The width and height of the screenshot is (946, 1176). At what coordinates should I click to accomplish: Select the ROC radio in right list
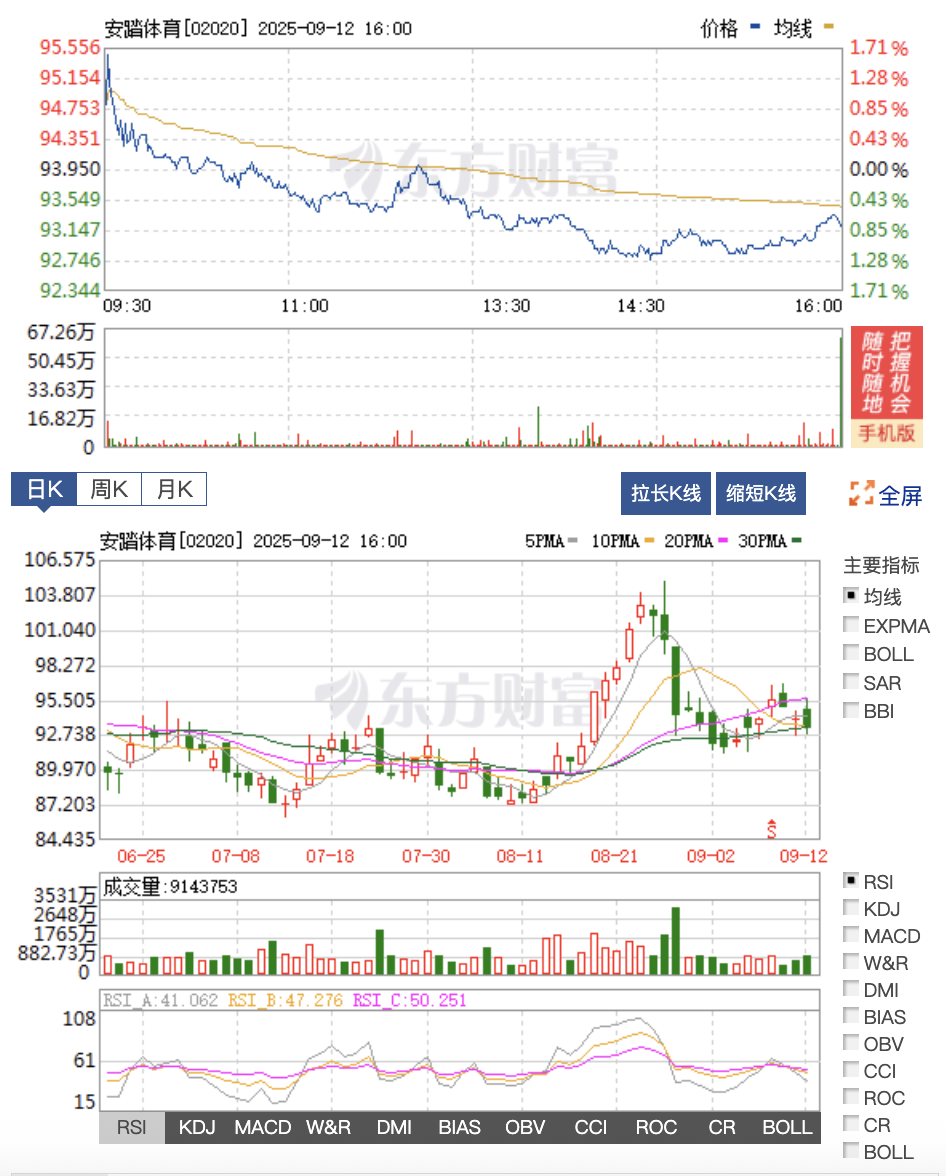coord(851,1096)
